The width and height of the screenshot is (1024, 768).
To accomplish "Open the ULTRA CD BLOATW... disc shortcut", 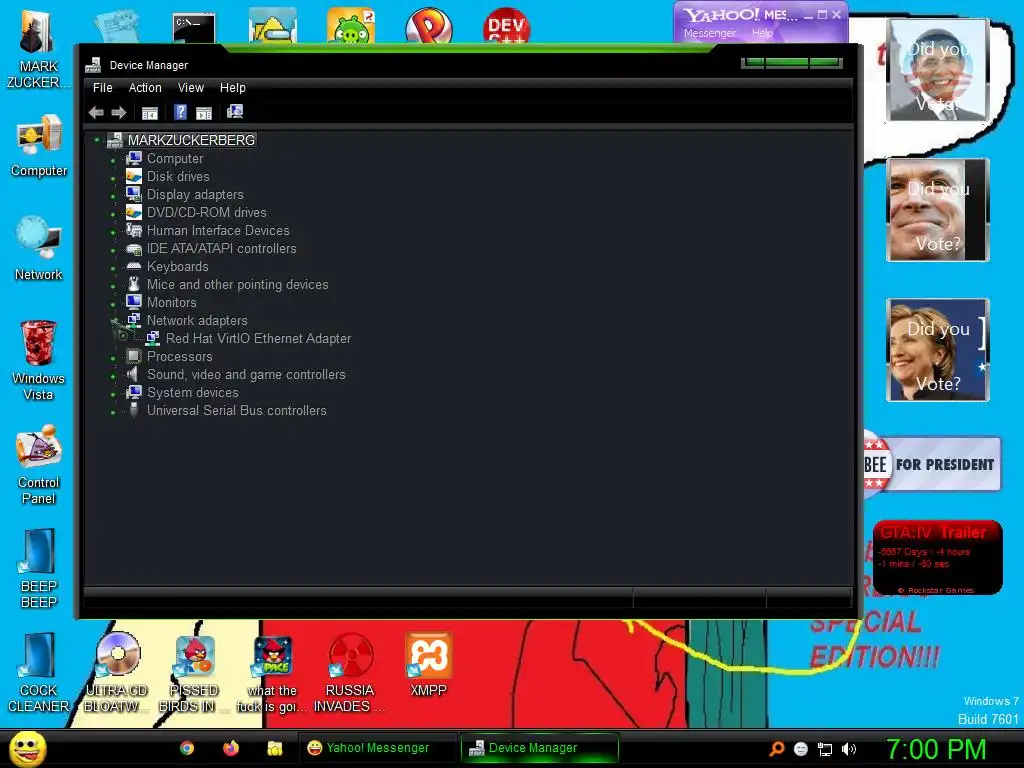I will (116, 673).
